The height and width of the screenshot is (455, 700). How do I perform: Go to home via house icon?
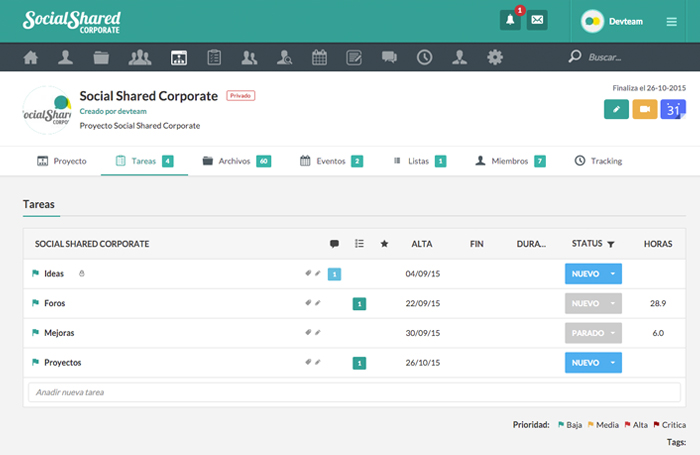(31, 57)
